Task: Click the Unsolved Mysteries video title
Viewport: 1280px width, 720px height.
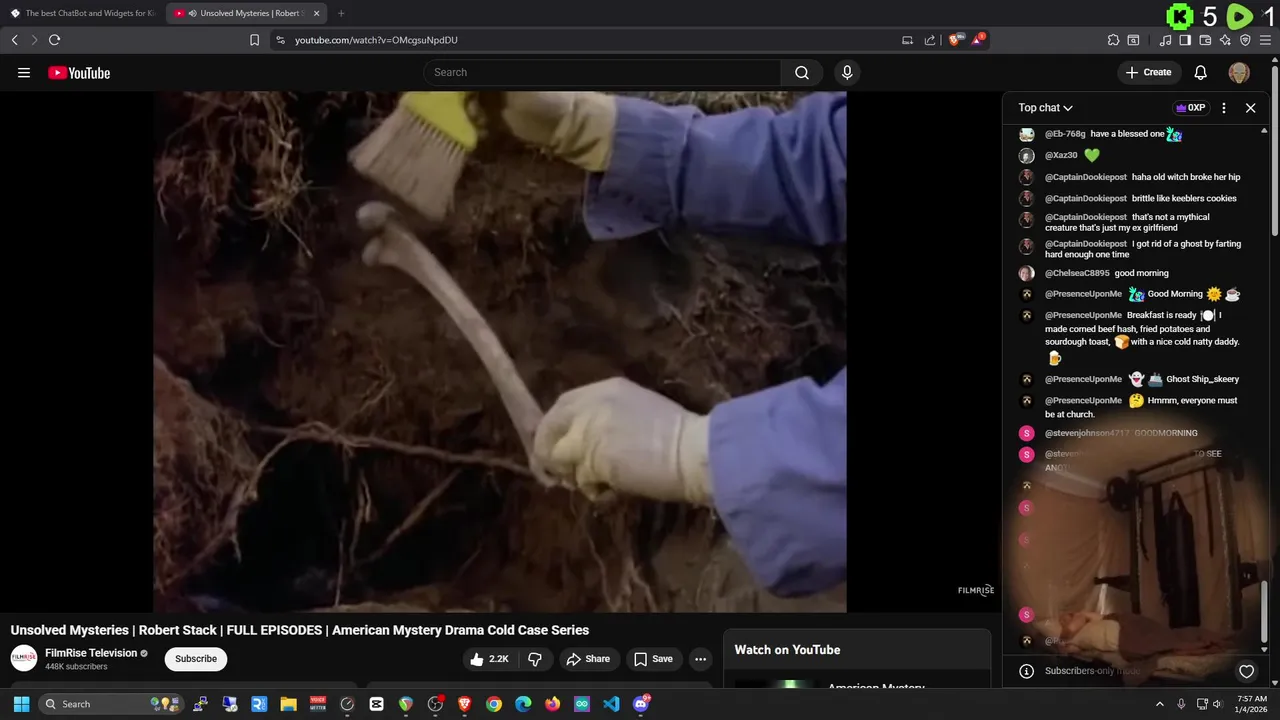Action: [300, 630]
